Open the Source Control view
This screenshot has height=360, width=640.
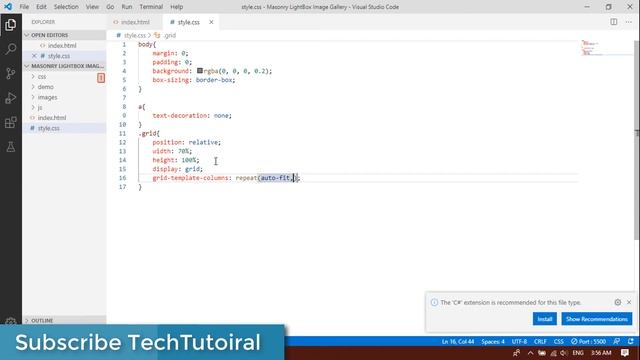(x=11, y=73)
